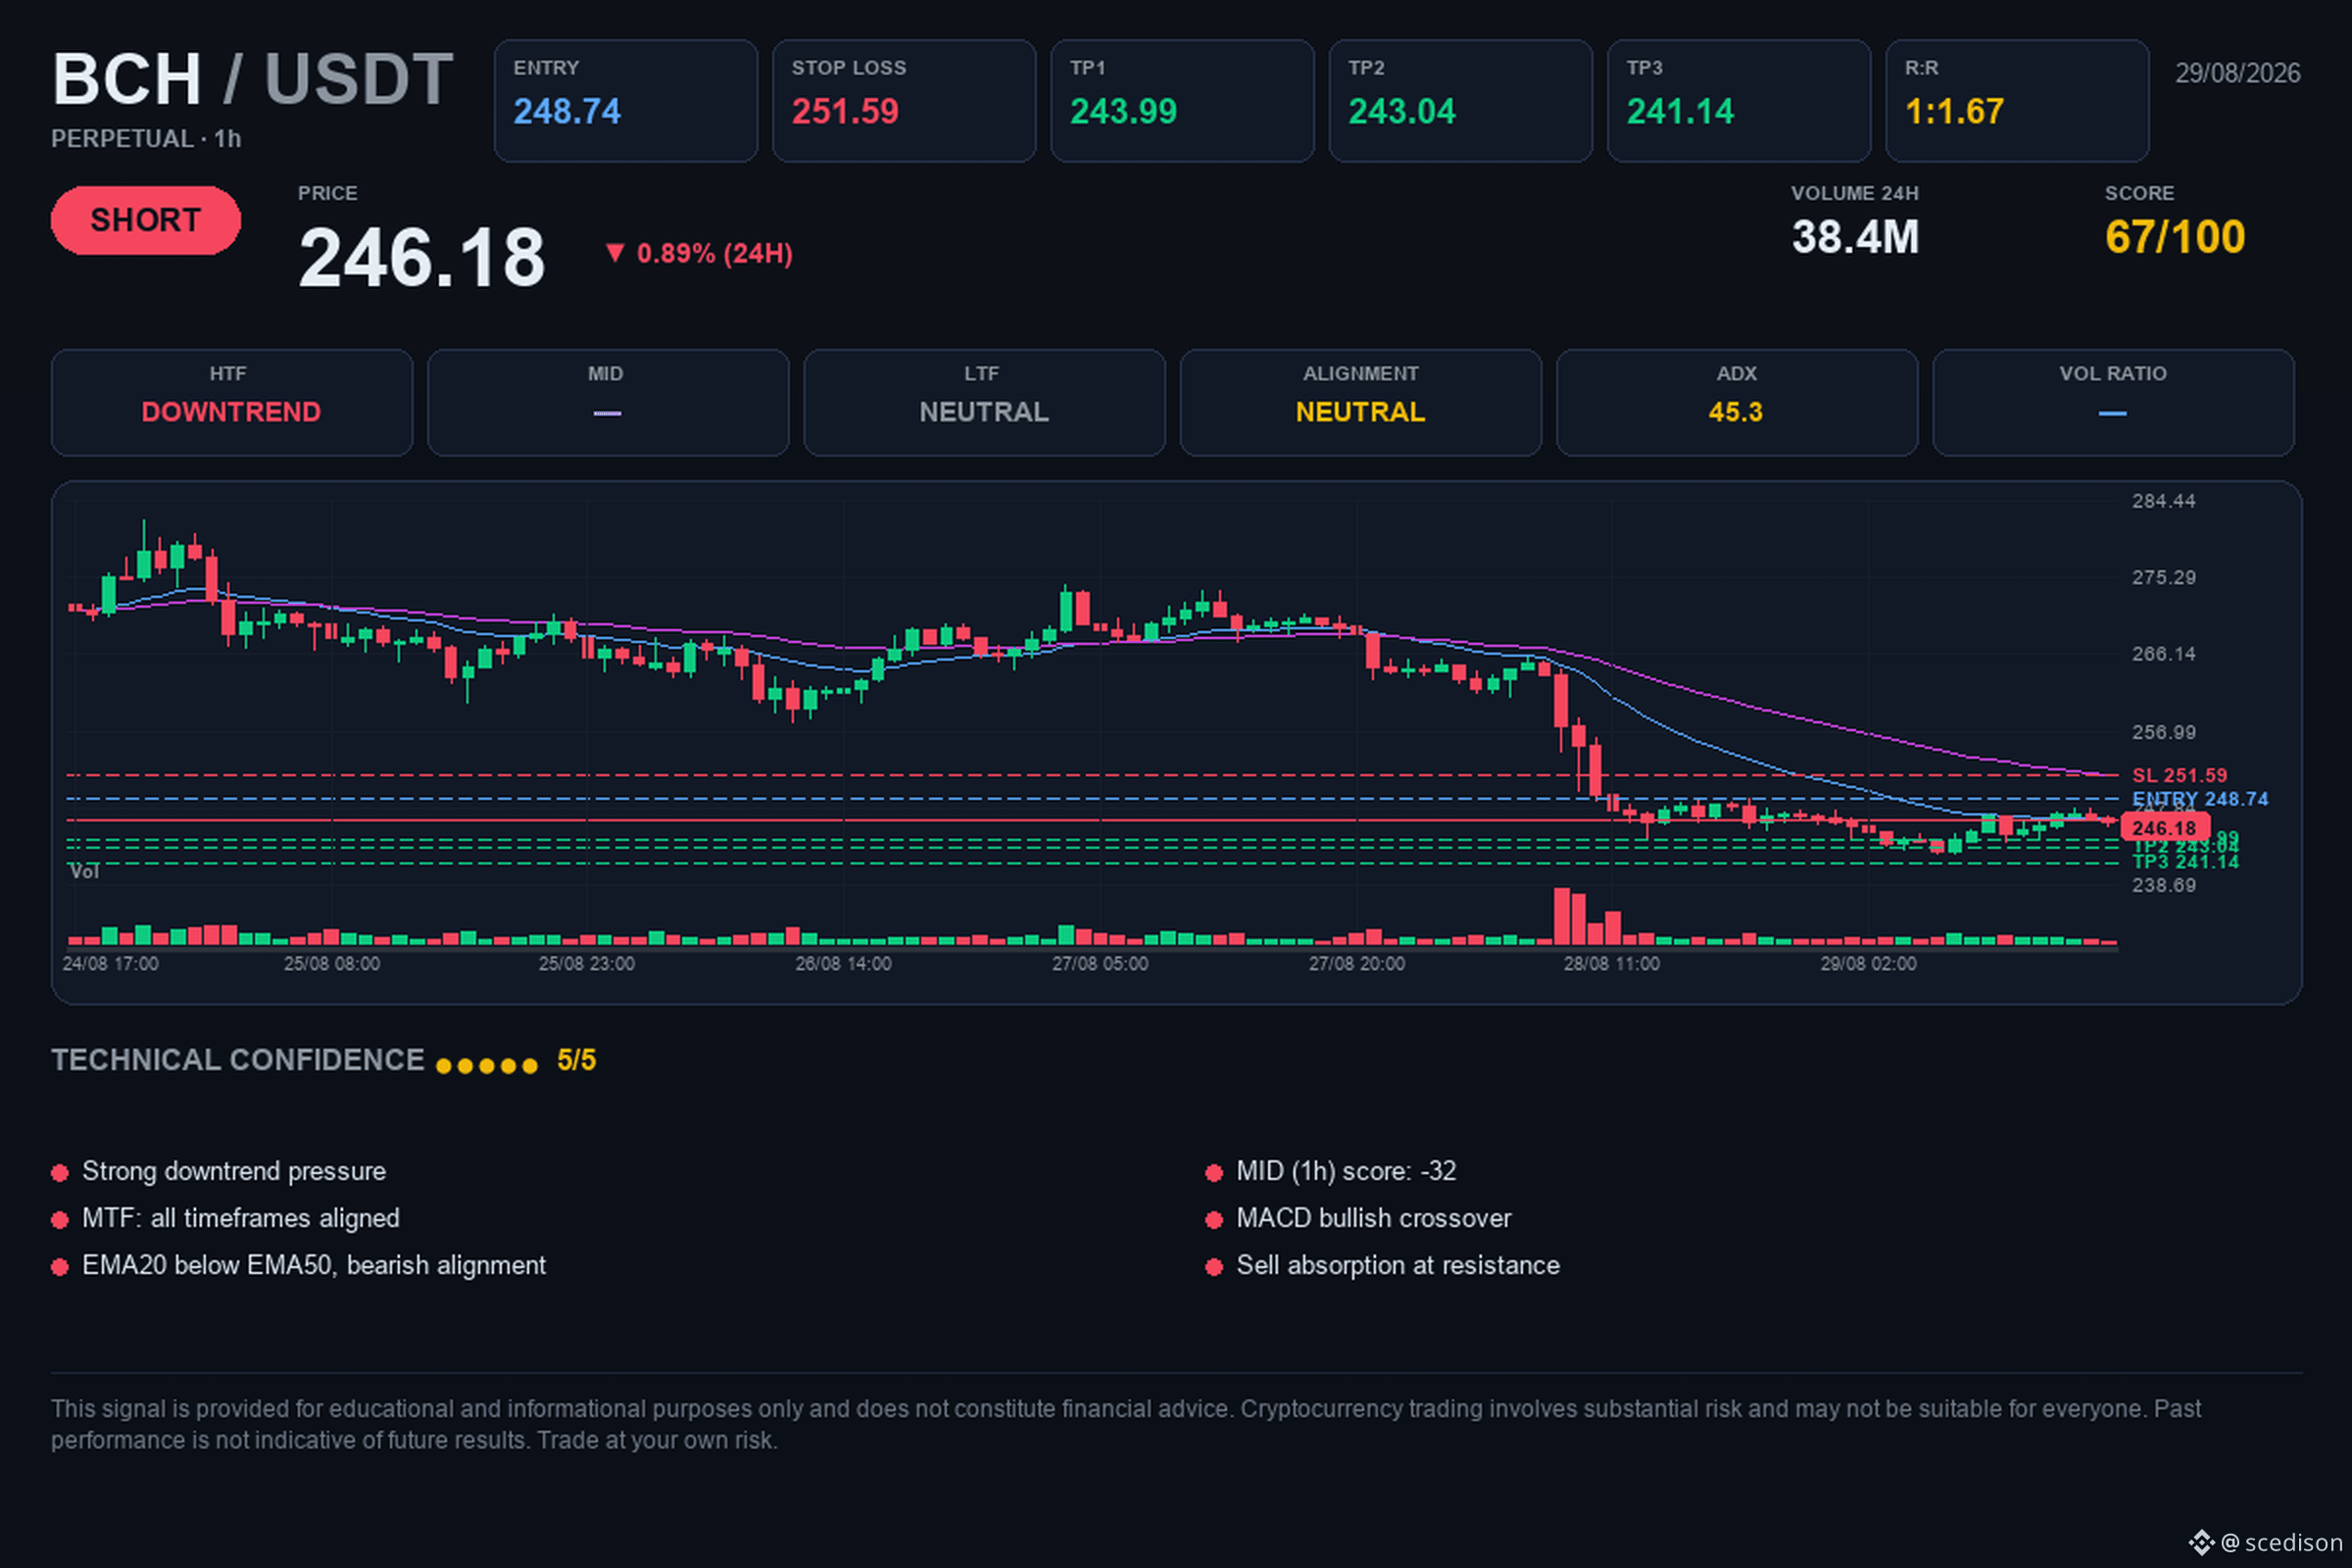2352x1568 pixels.
Task: Select the TP1 card with 243.99
Action: [1182, 101]
